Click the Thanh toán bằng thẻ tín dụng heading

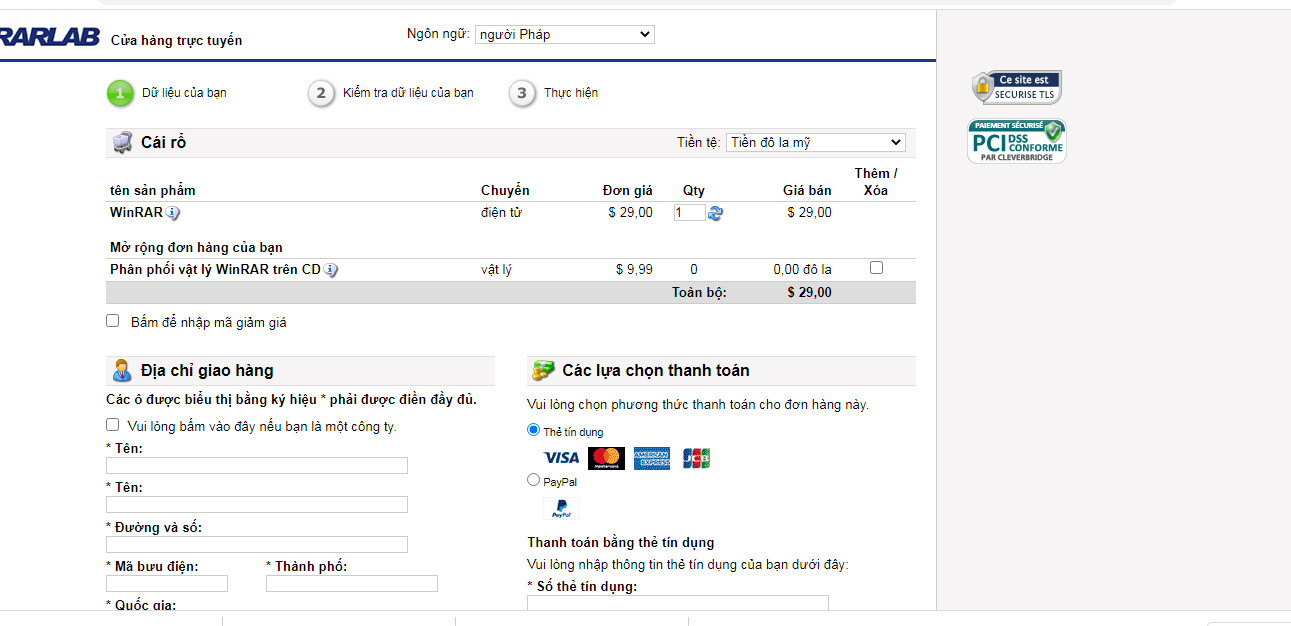(x=621, y=542)
